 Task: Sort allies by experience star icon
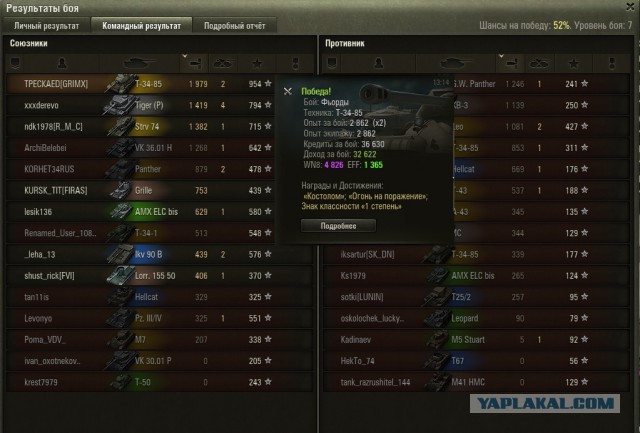(257, 63)
